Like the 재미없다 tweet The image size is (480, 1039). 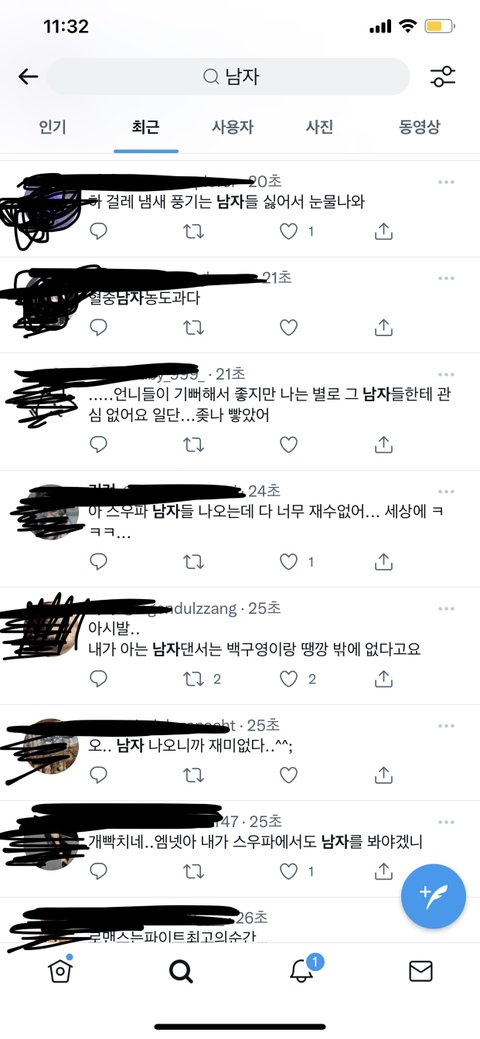point(288,775)
